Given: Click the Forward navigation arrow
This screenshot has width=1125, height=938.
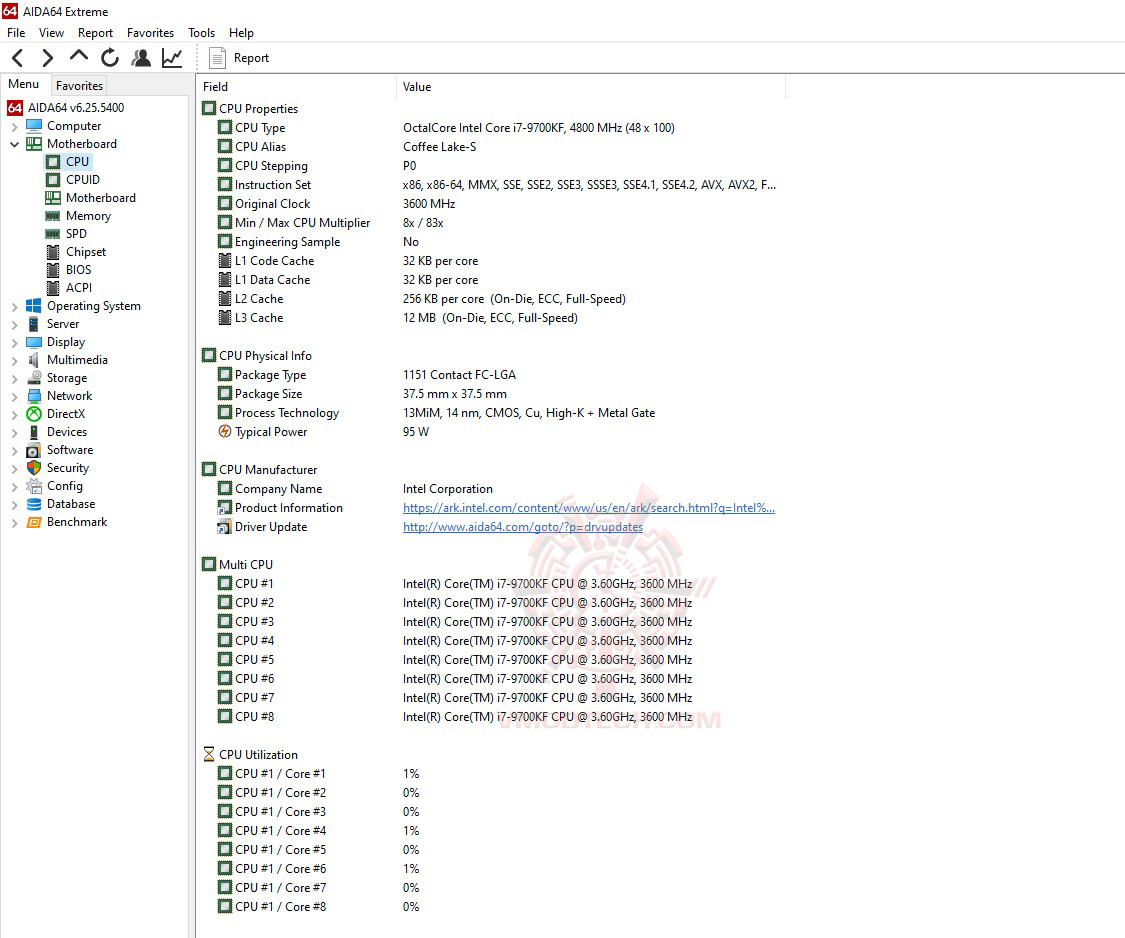Looking at the screenshot, I should (x=47, y=57).
